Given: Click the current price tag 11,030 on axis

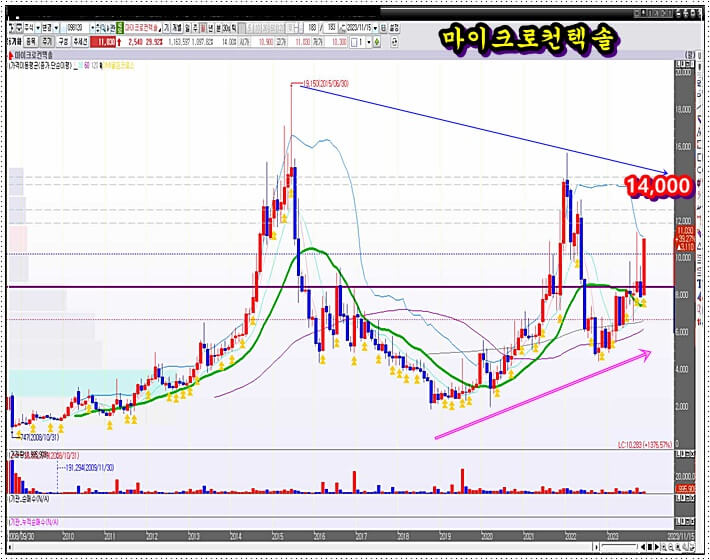Looking at the screenshot, I should point(685,231).
